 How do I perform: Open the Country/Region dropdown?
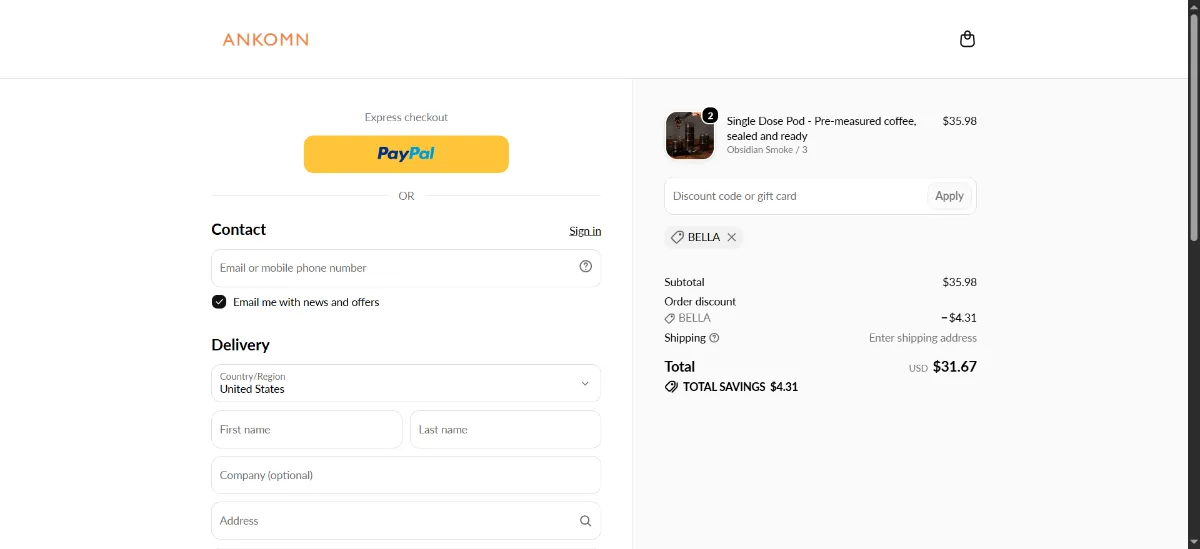(x=406, y=383)
